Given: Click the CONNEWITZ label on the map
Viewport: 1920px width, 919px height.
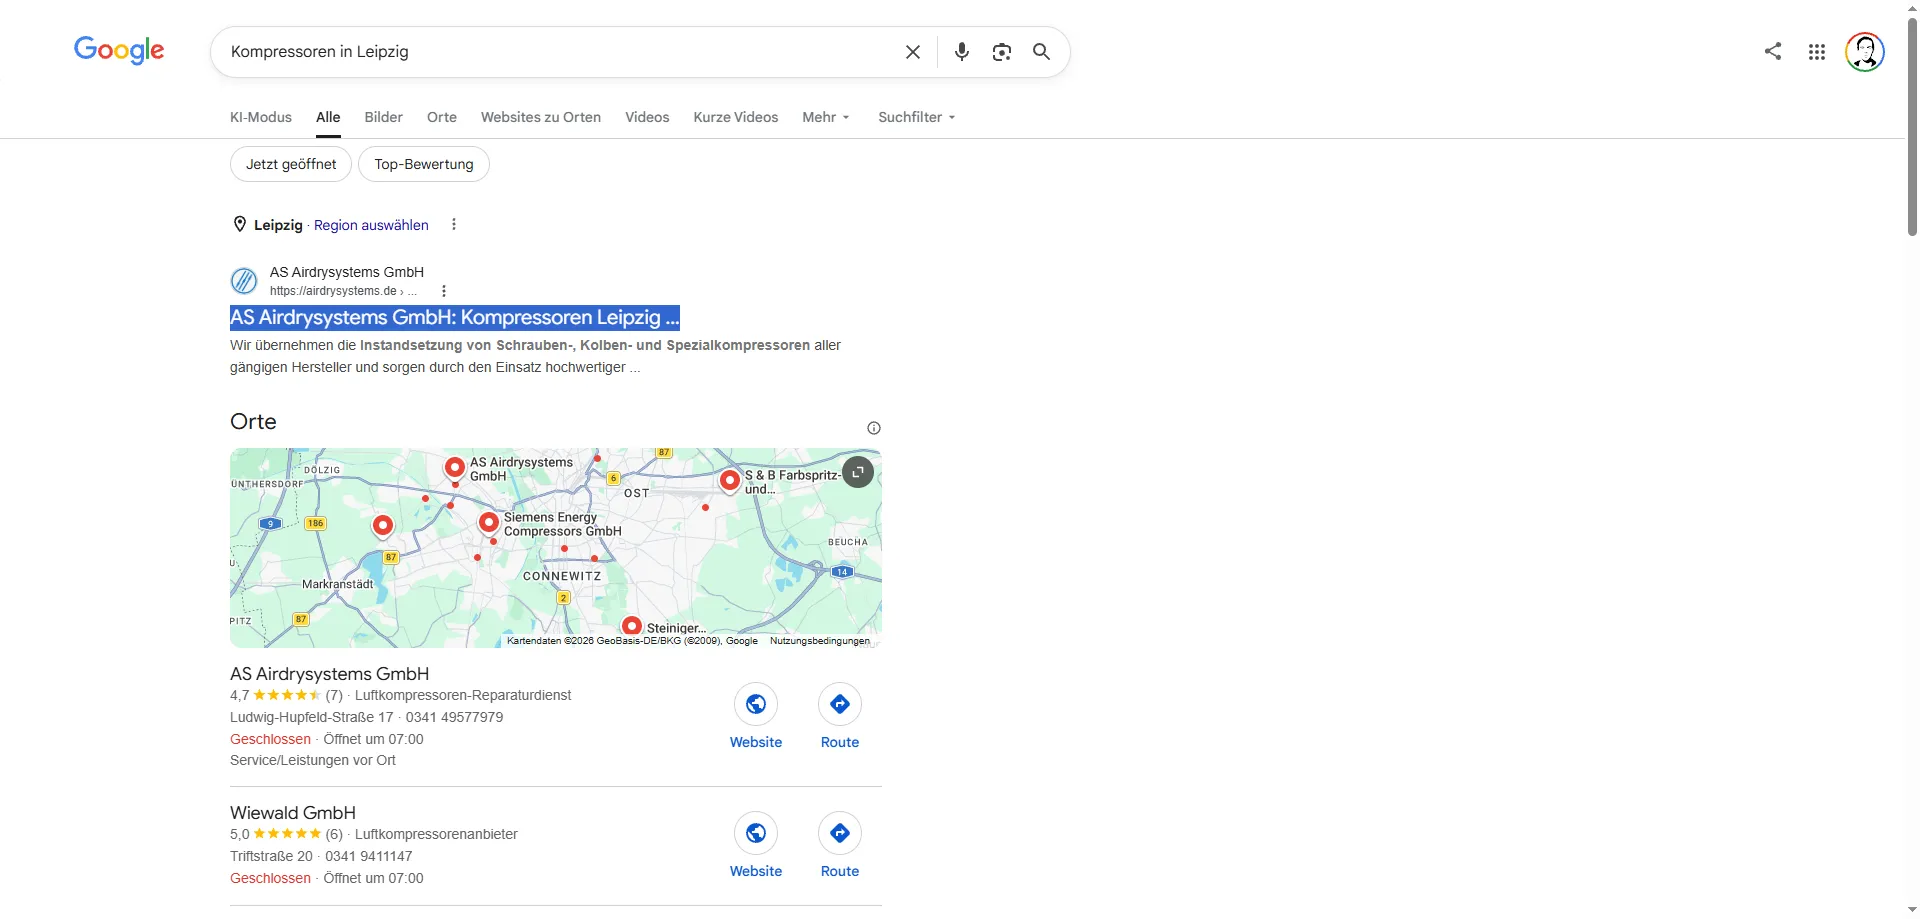Looking at the screenshot, I should 562,576.
